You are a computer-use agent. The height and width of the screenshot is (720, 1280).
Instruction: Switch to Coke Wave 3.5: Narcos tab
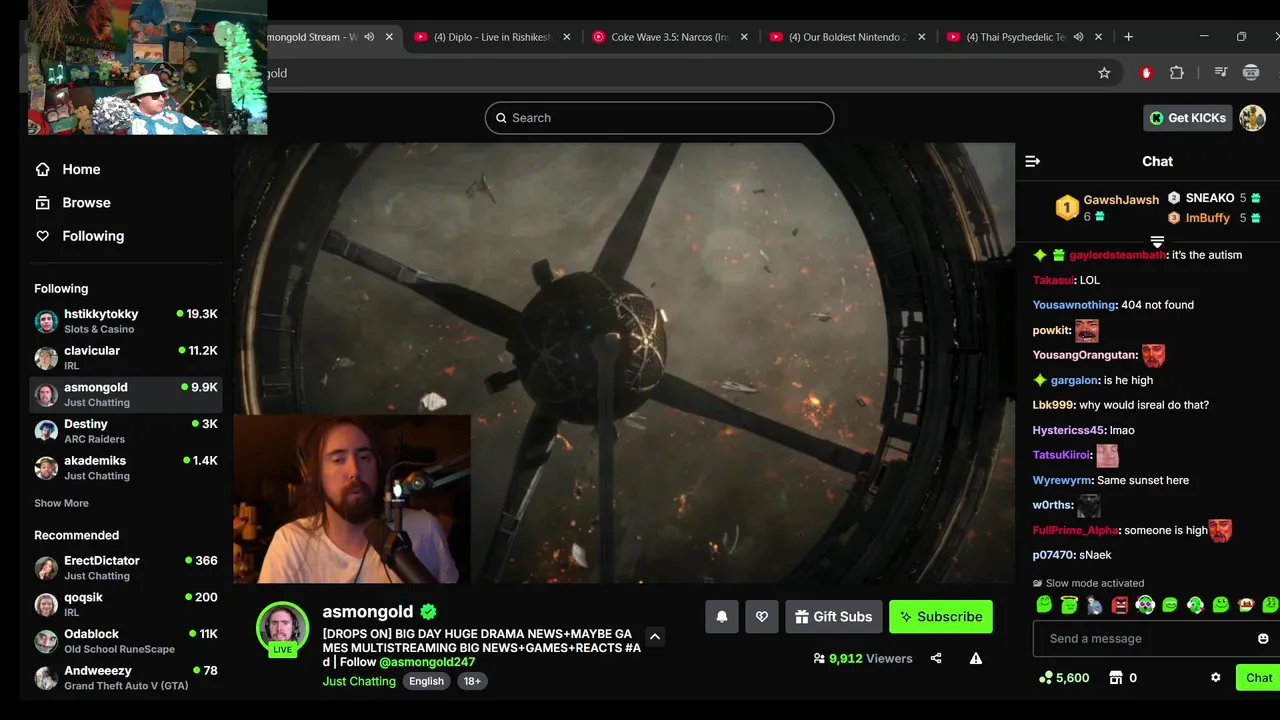[669, 37]
